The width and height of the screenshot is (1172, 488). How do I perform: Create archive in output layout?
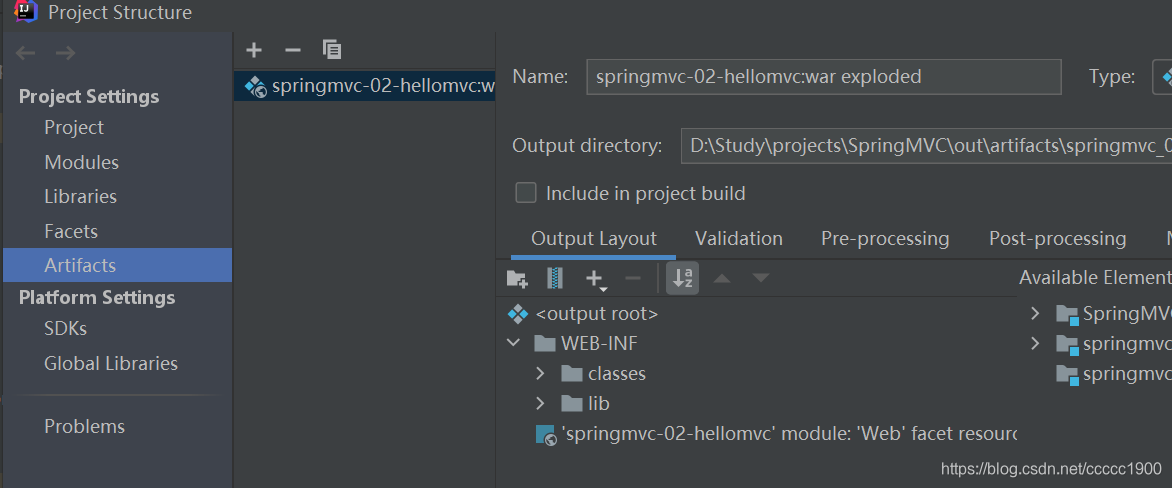(554, 279)
